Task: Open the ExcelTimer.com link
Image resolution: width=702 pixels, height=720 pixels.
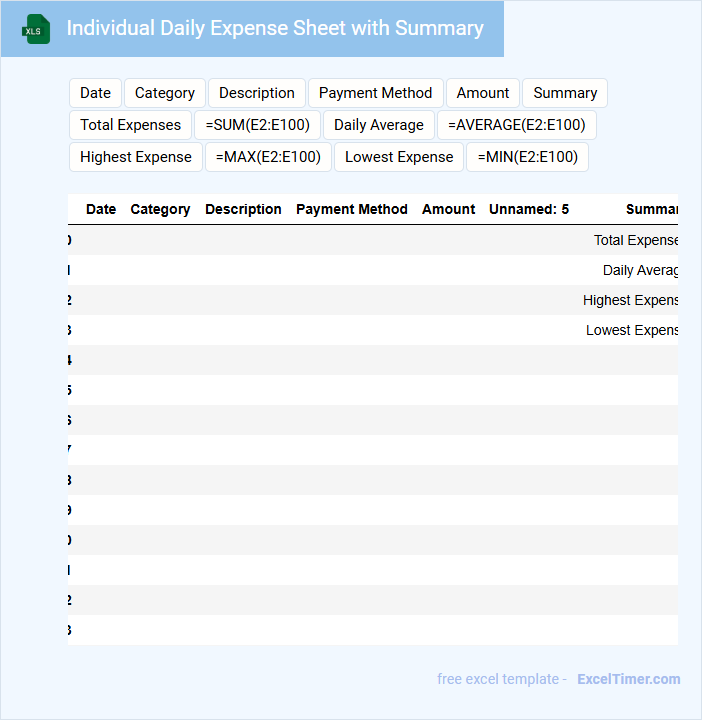Action: point(628,679)
